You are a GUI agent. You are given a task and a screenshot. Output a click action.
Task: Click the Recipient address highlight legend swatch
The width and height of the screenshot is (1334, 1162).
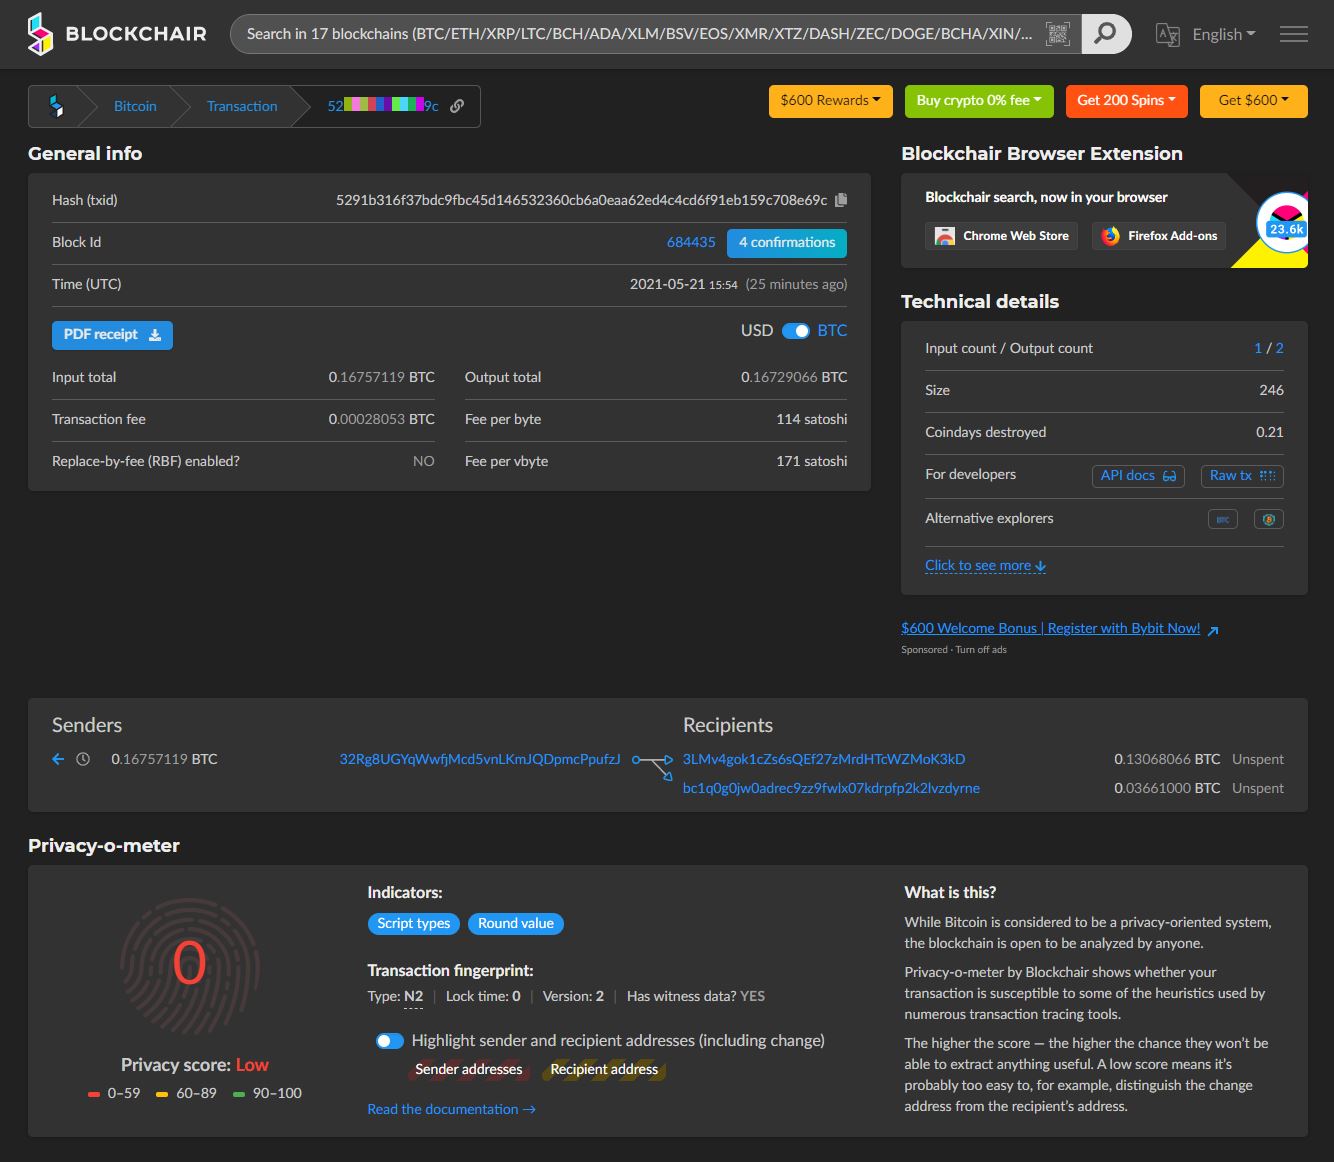604,1070
